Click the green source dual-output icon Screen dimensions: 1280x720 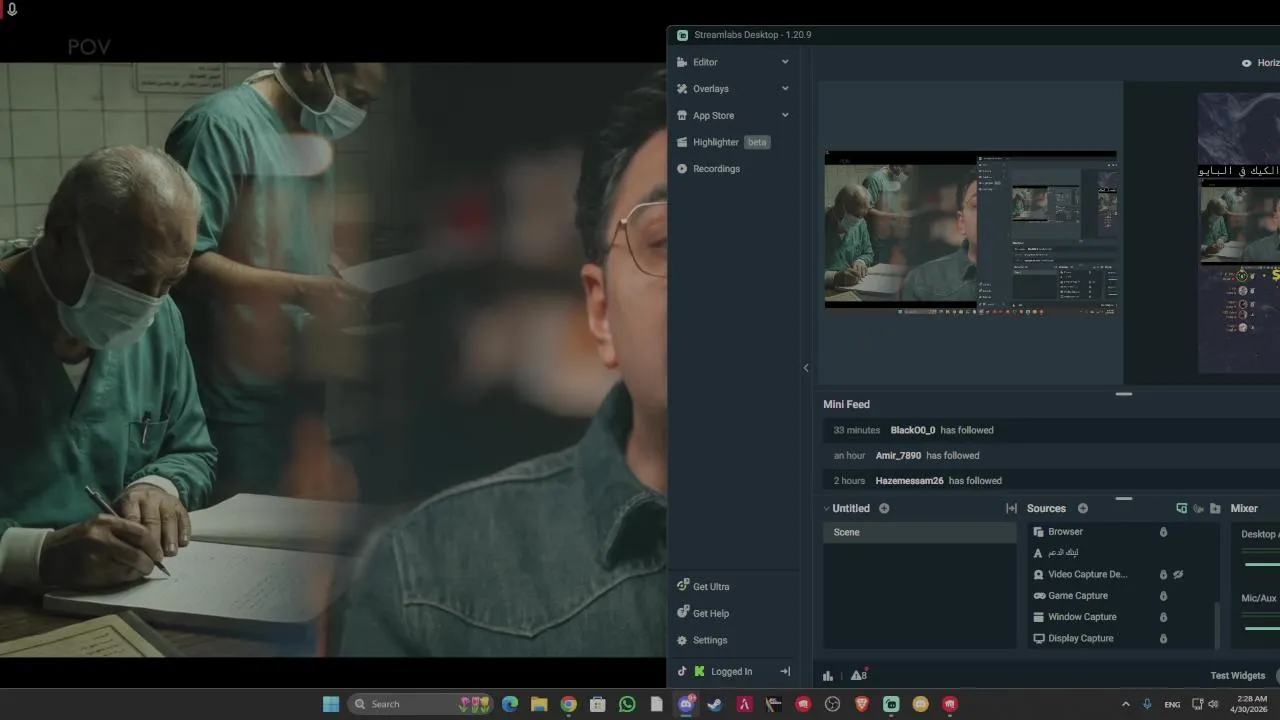pyautogui.click(x=1181, y=508)
